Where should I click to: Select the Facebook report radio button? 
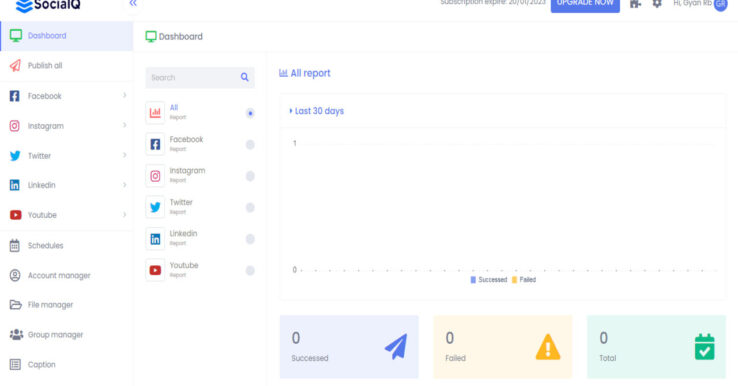(x=250, y=145)
